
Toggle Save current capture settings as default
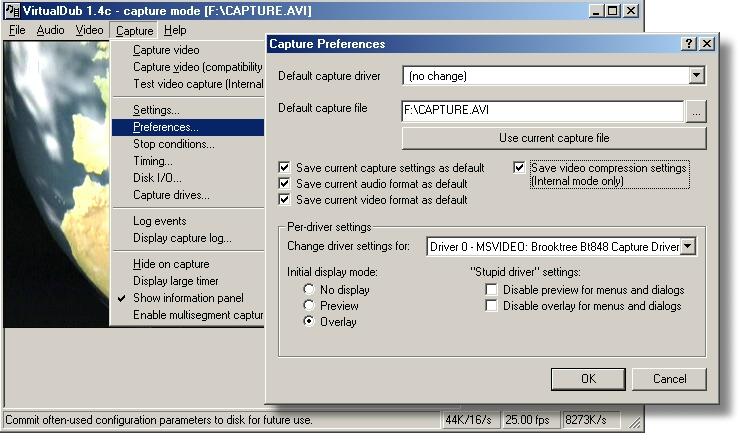click(285, 168)
